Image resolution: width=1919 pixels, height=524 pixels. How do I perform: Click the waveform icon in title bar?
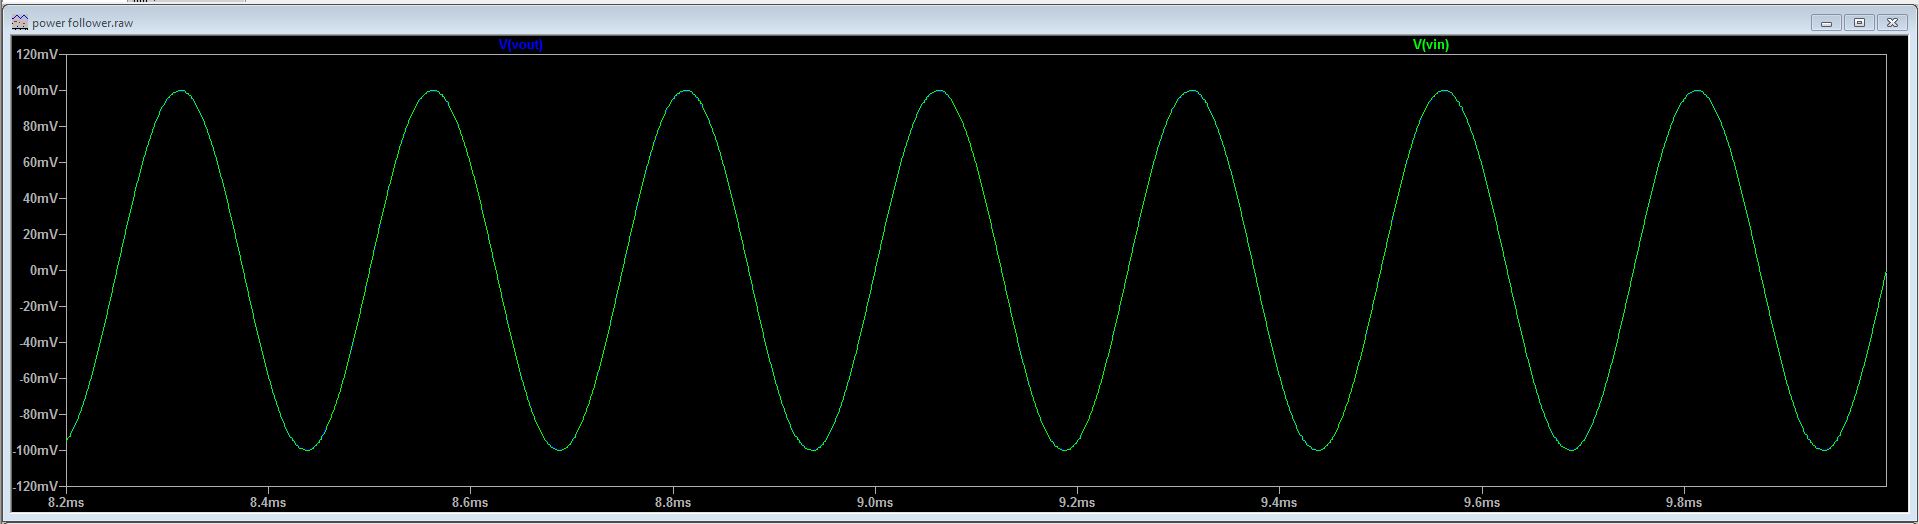20,22
